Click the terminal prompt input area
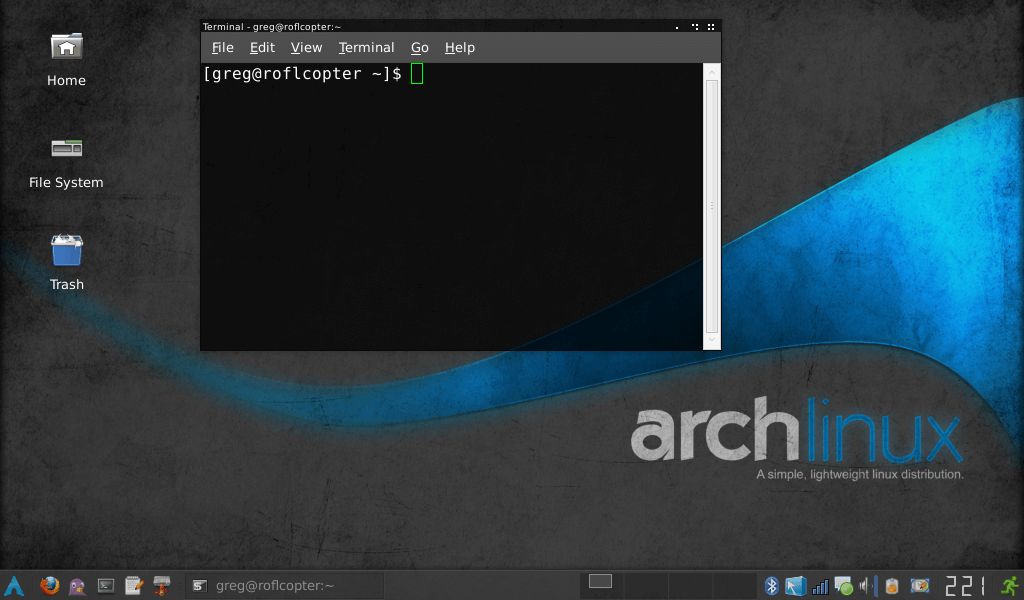The width and height of the screenshot is (1024, 600). coord(417,74)
